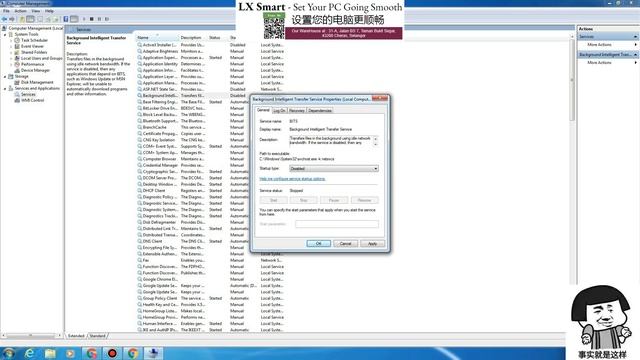Expand the Event Viewer tree node
The width and height of the screenshot is (640, 360).
(x=11, y=47)
